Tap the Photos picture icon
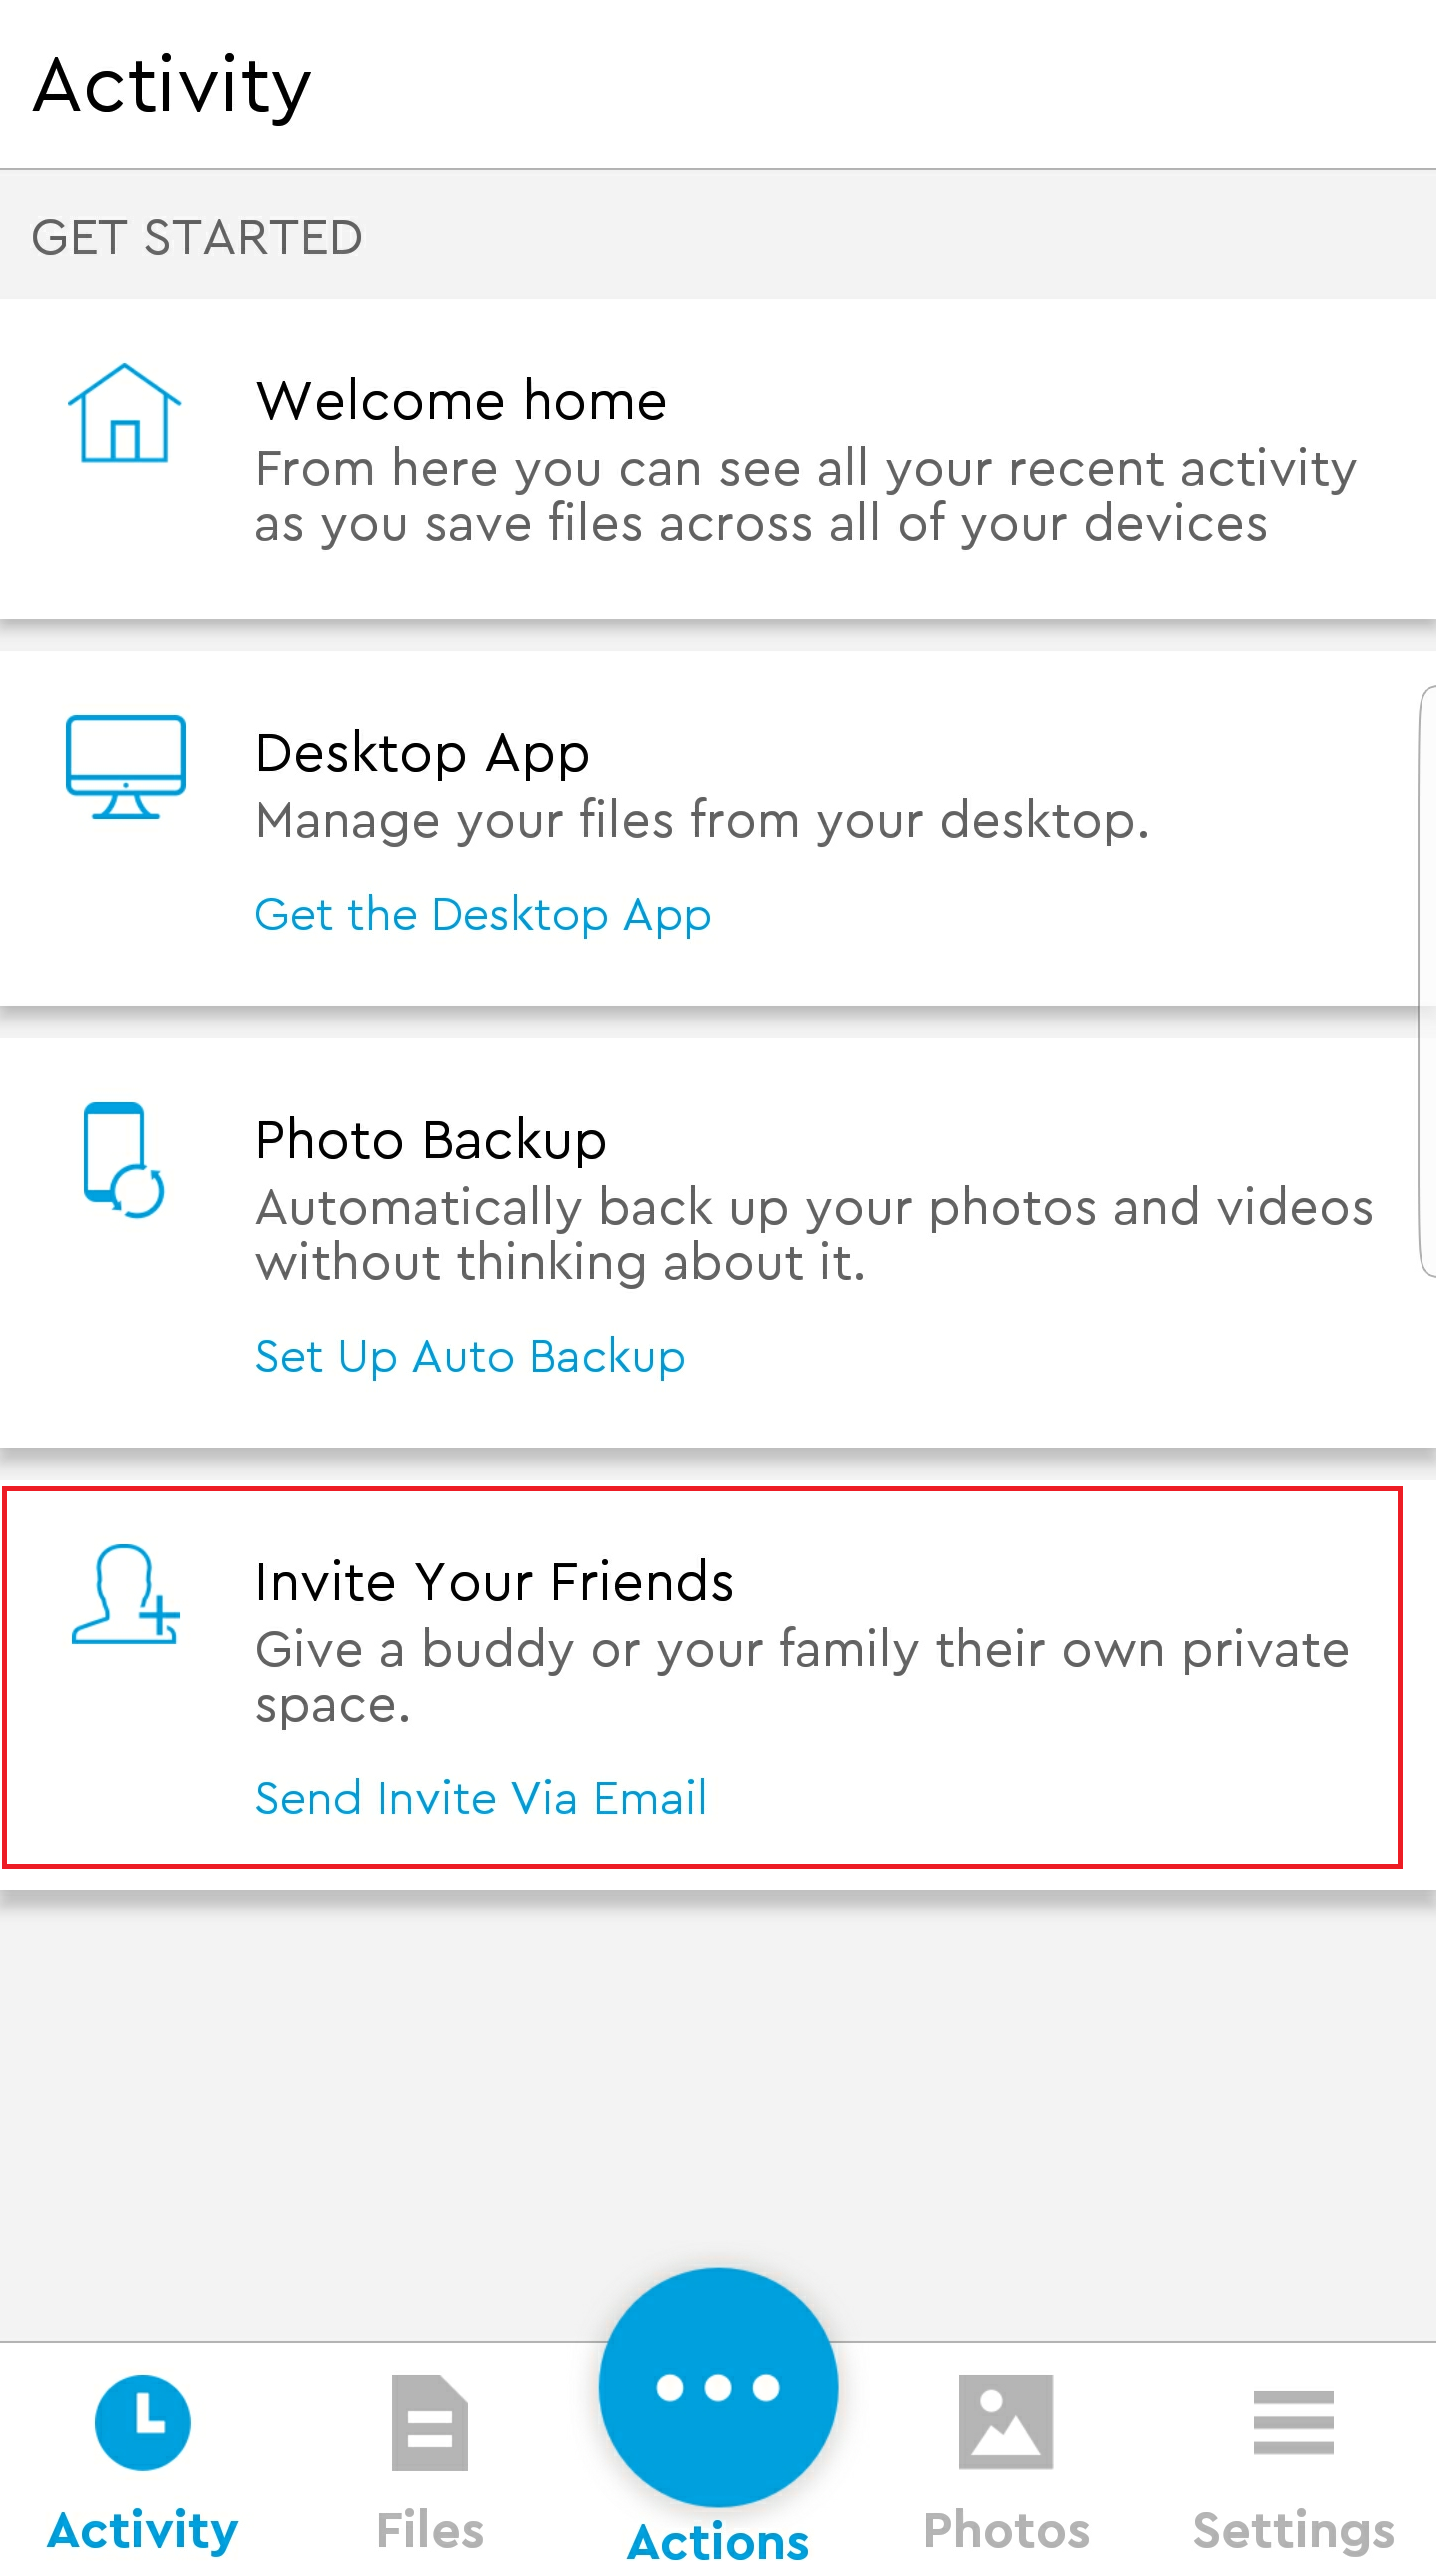Image resolution: width=1436 pixels, height=2562 pixels. click(1005, 2422)
